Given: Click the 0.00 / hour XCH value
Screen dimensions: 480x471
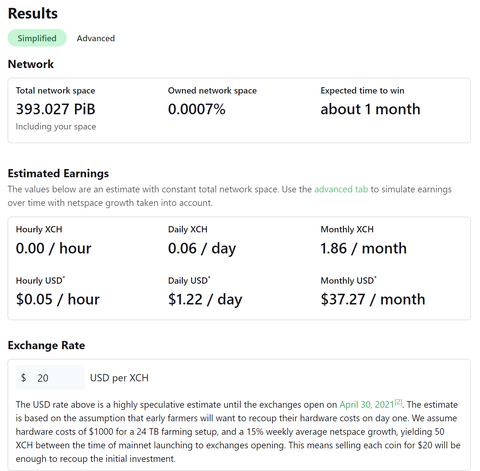Looking at the screenshot, I should tap(53, 248).
